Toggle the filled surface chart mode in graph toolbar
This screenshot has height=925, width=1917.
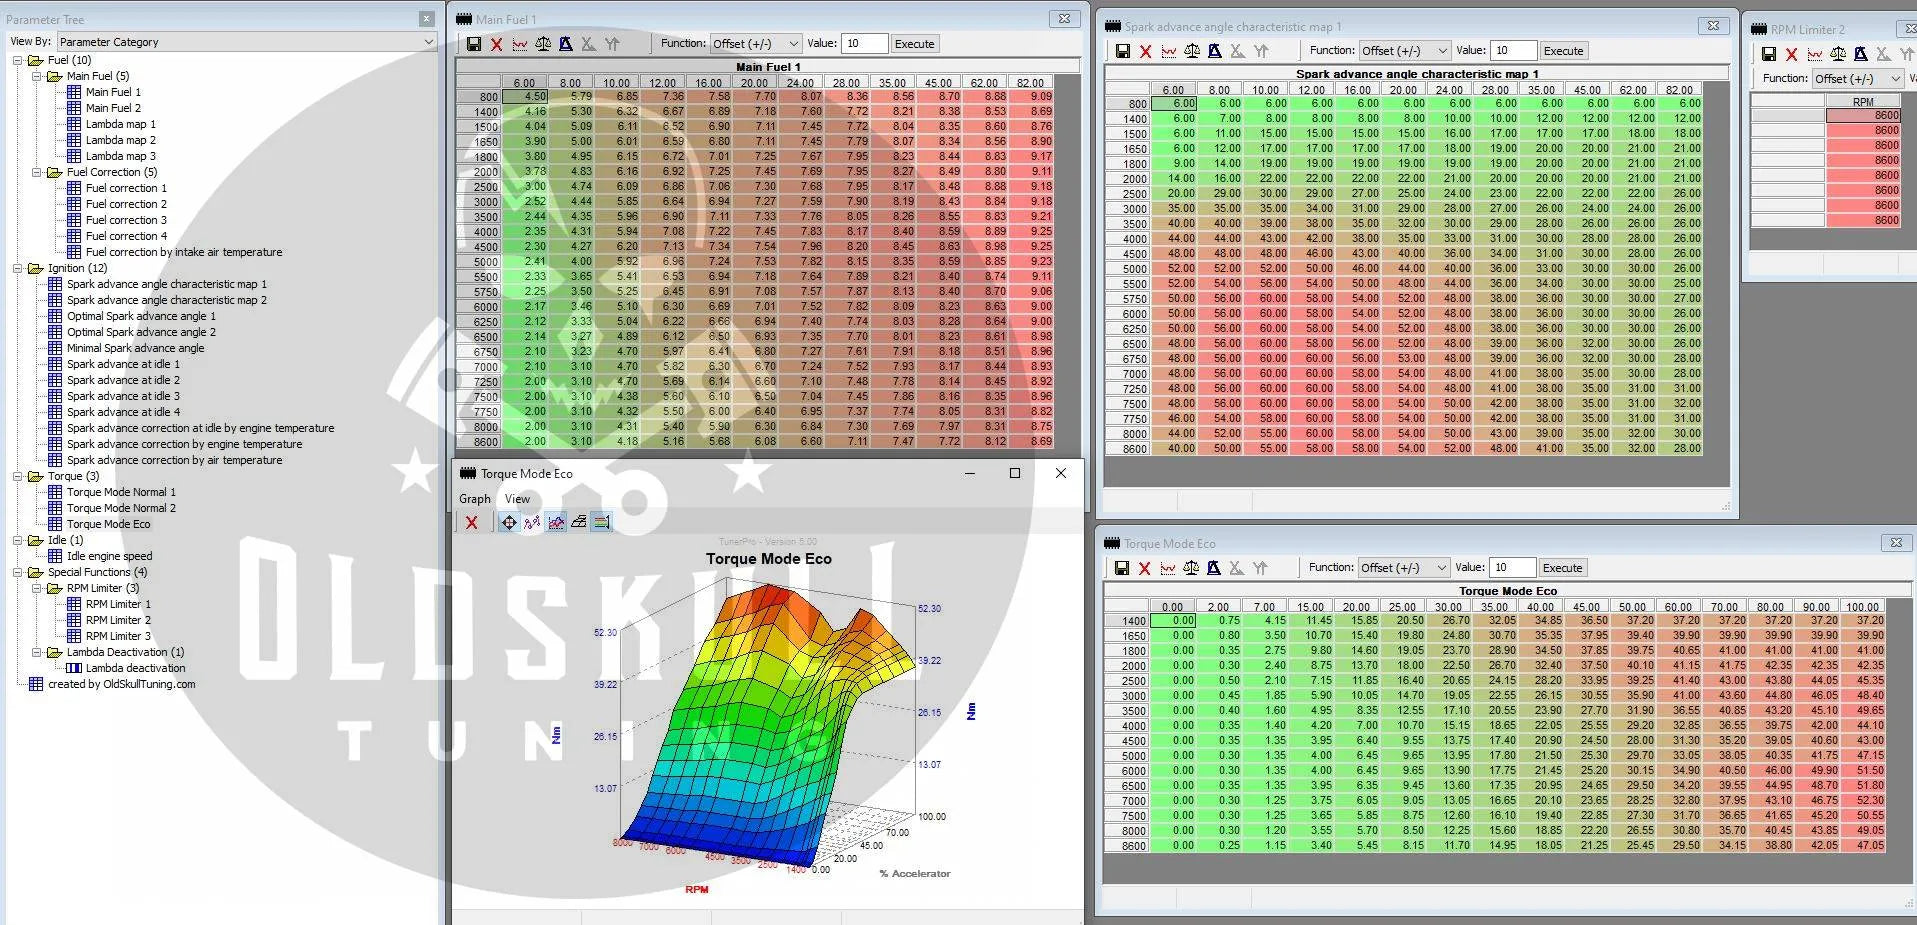556,522
